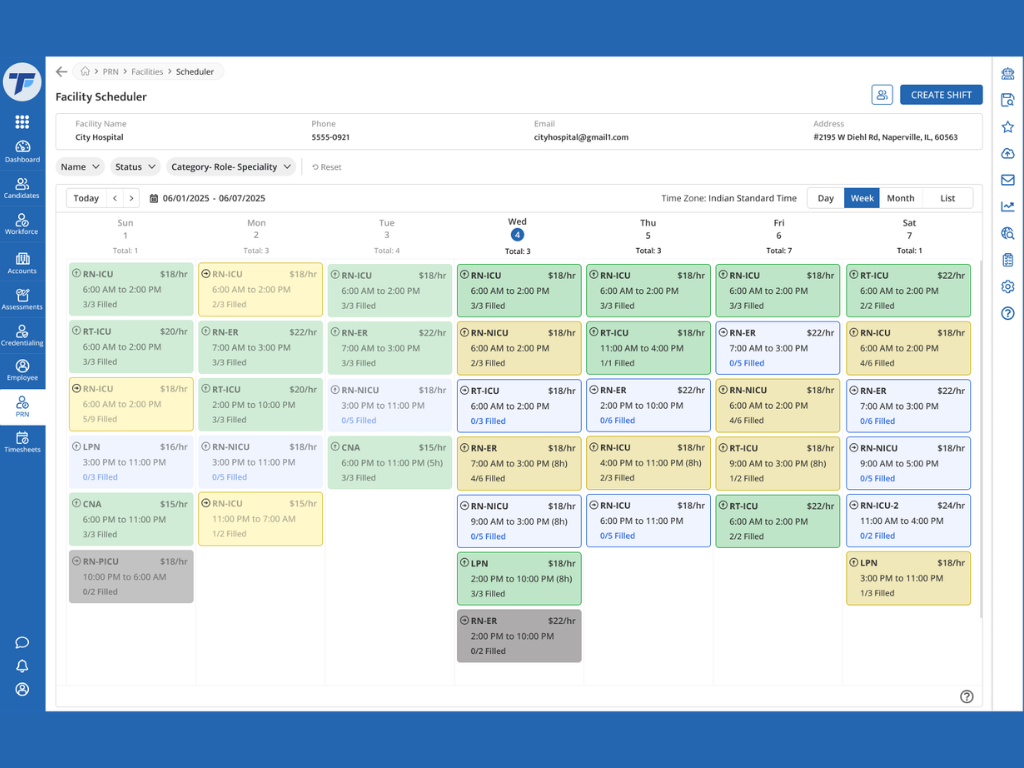Open Category- Role- Speciality dropdown
The width and height of the screenshot is (1024, 768).
pyautogui.click(x=231, y=167)
